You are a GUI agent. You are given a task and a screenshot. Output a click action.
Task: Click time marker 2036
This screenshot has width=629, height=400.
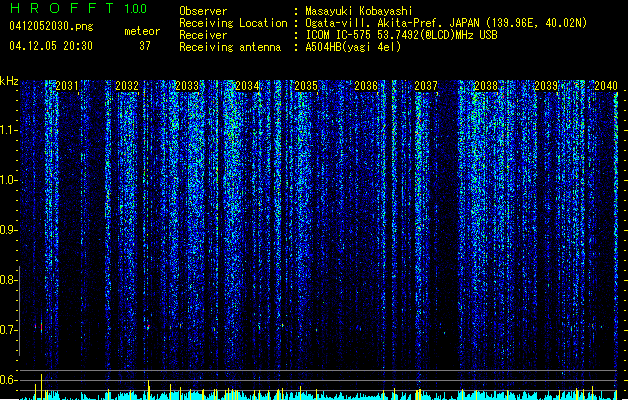(x=366, y=86)
